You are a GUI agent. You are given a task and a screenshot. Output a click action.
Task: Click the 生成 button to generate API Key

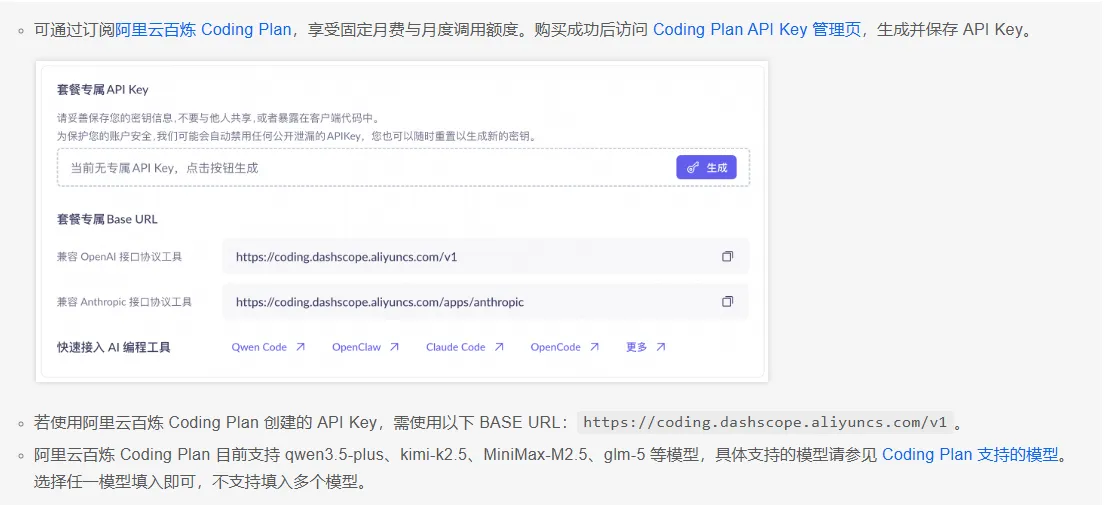click(x=706, y=168)
